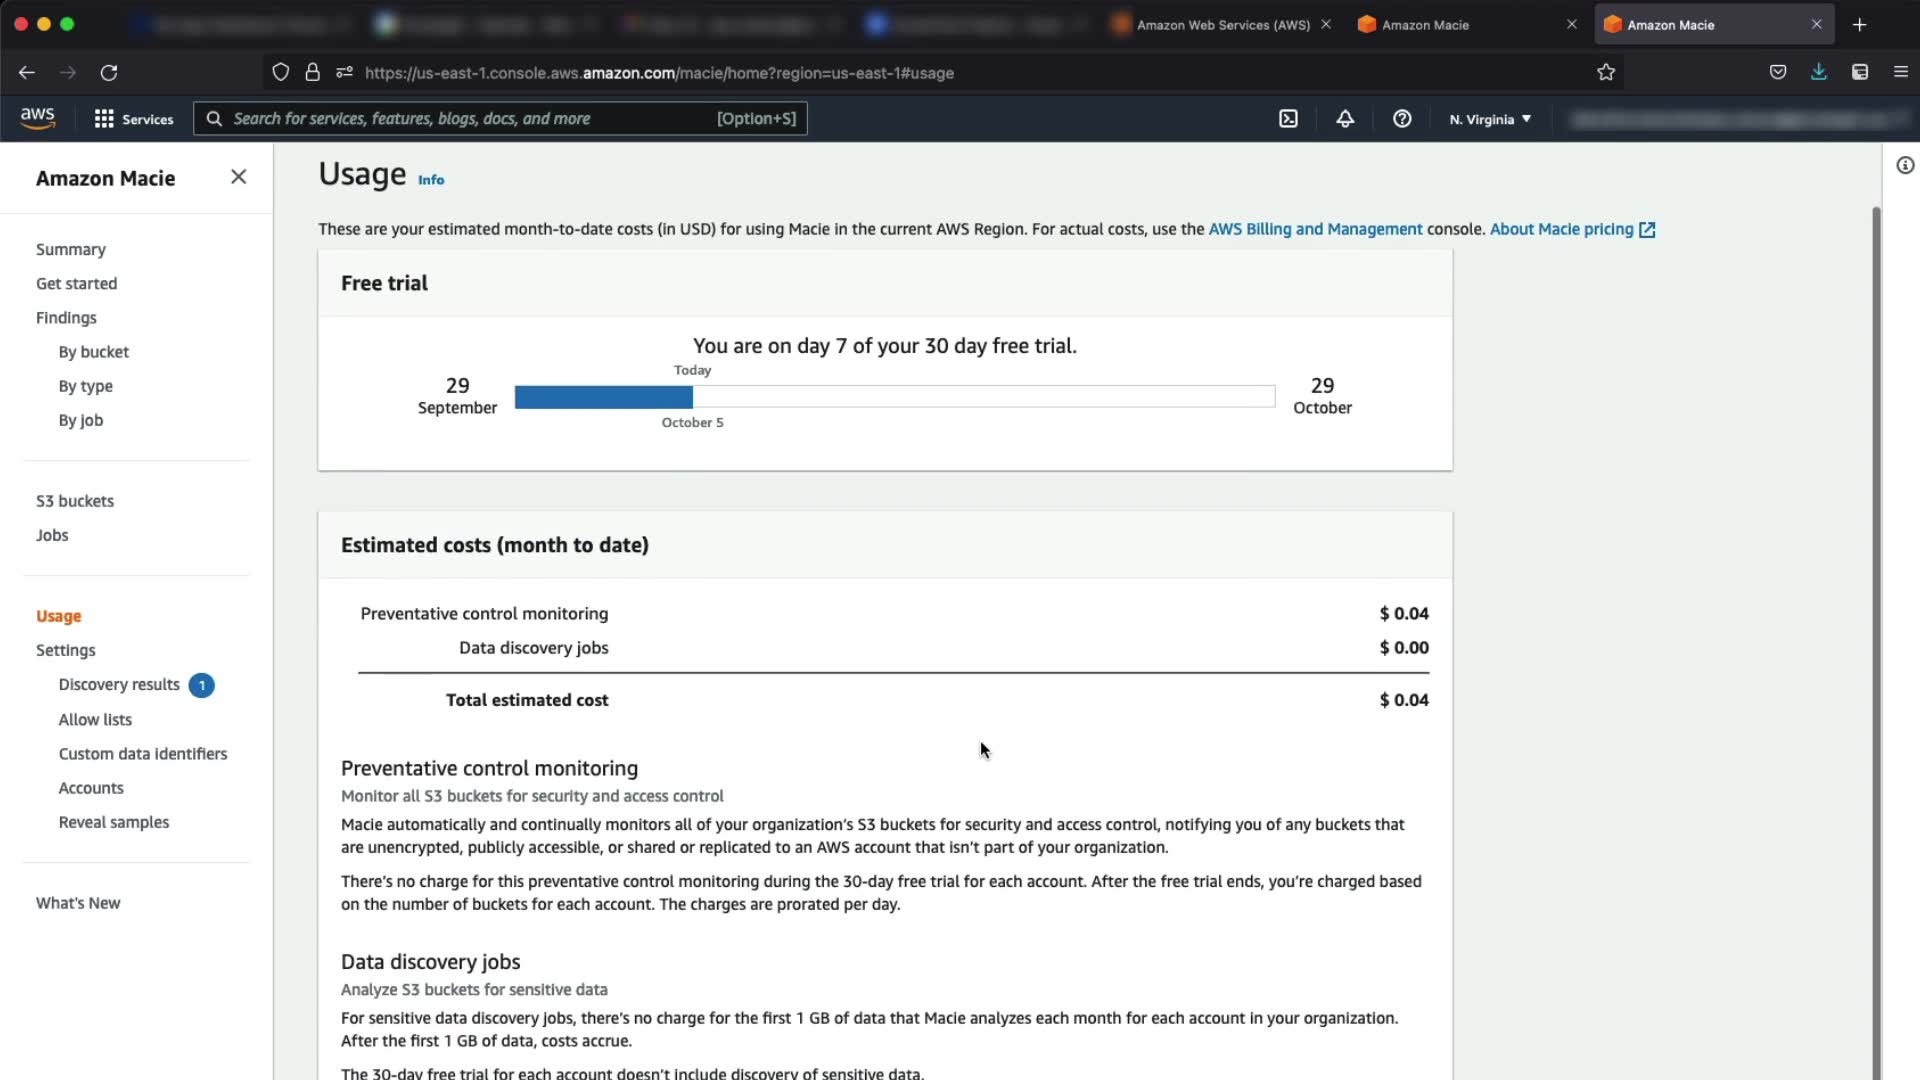The image size is (1920, 1080).
Task: Switch to Amazon Web Services (AWS) tab
Action: click(x=1222, y=25)
